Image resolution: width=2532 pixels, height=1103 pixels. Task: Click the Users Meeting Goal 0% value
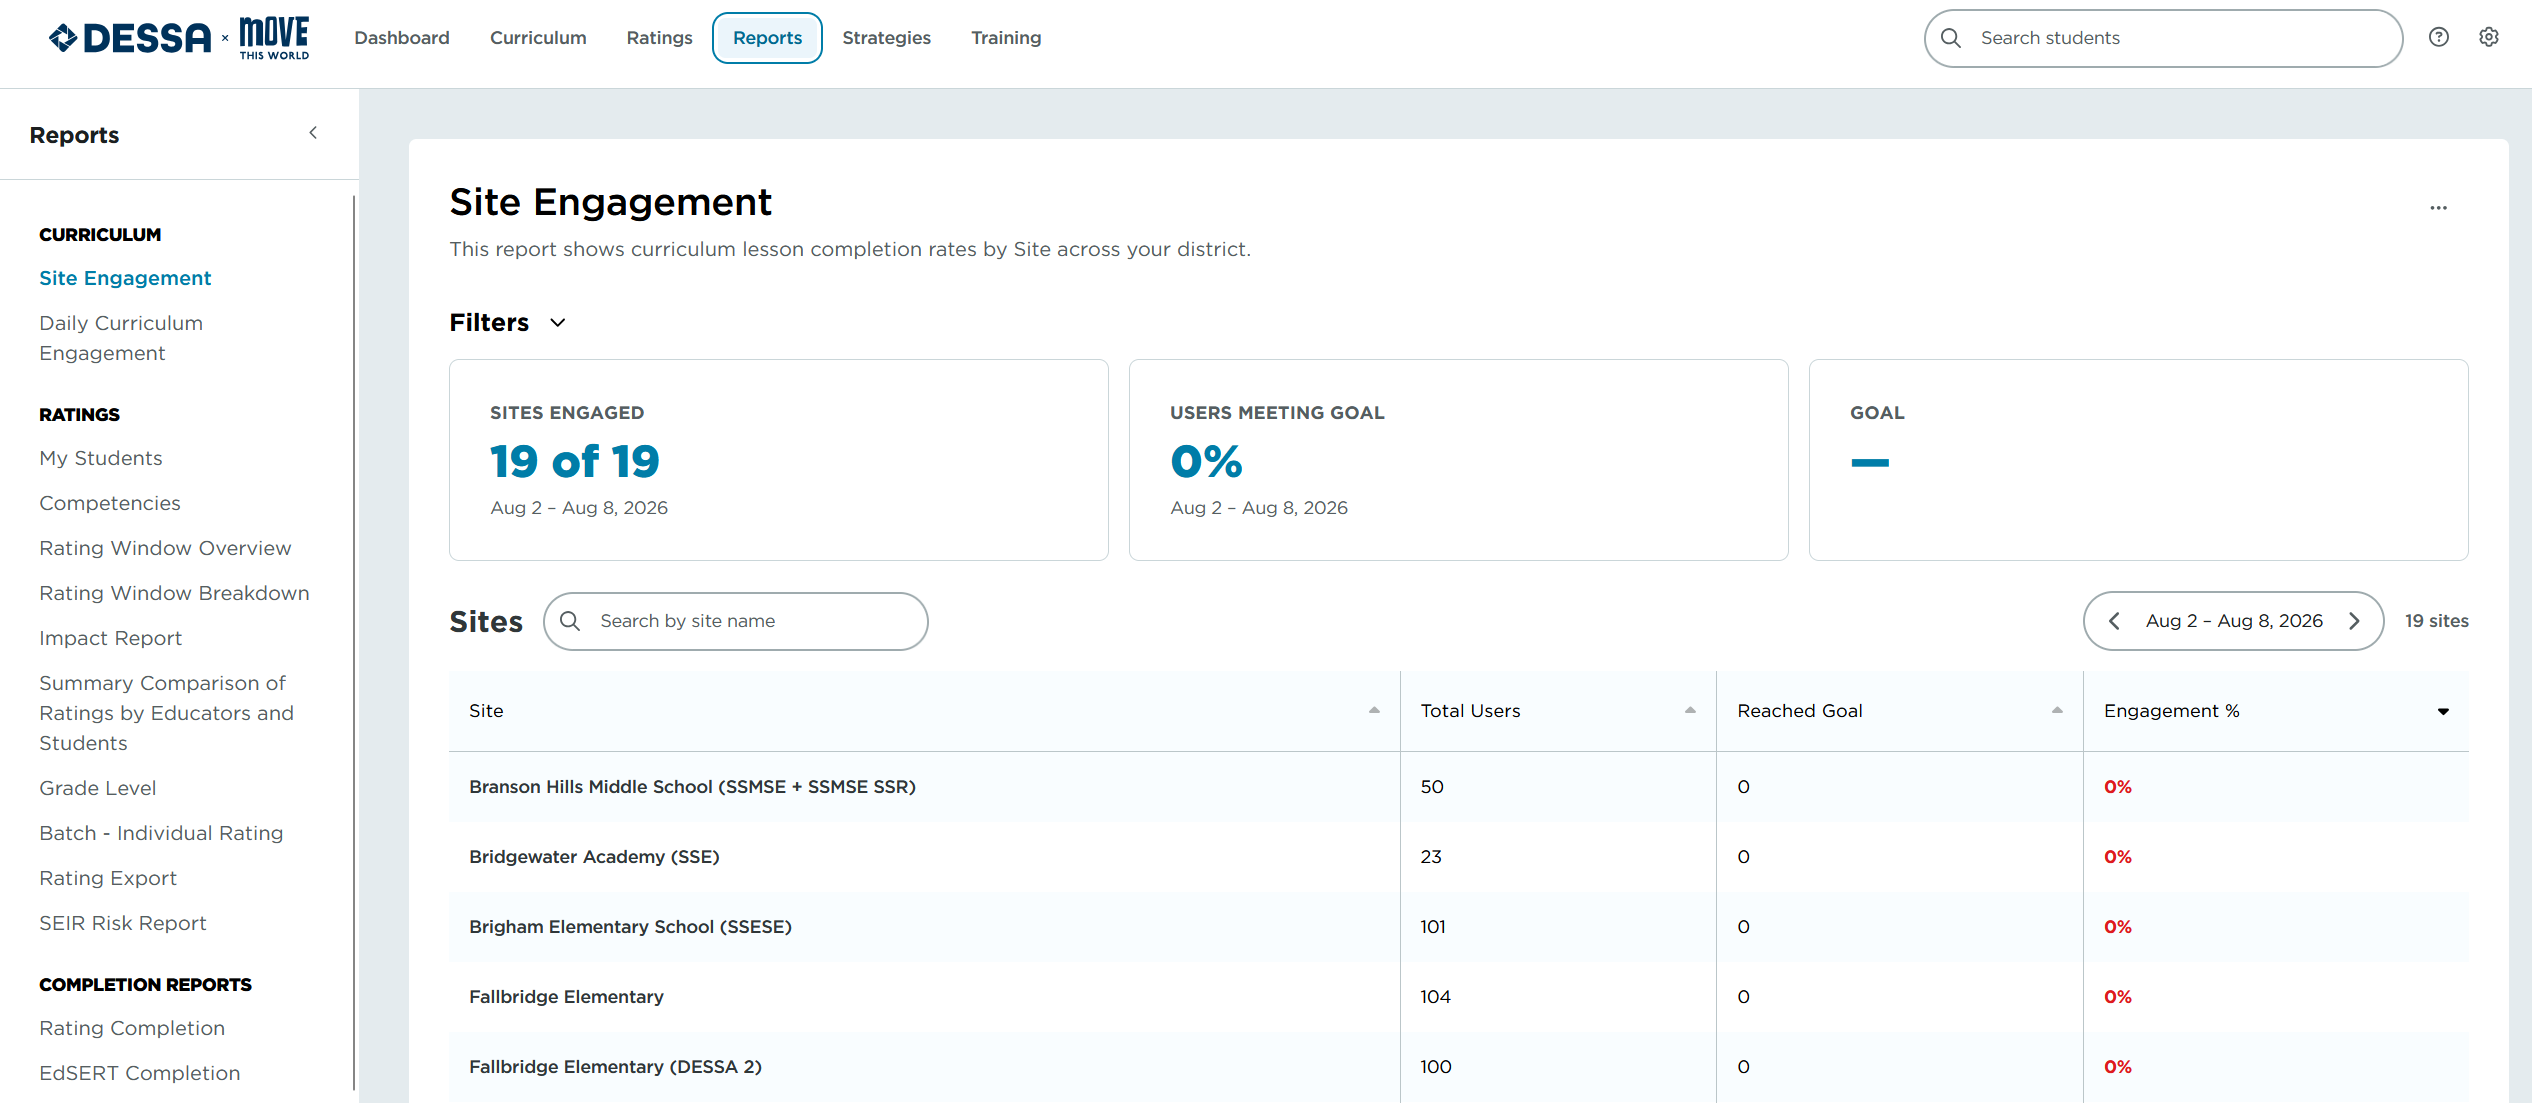1206,461
